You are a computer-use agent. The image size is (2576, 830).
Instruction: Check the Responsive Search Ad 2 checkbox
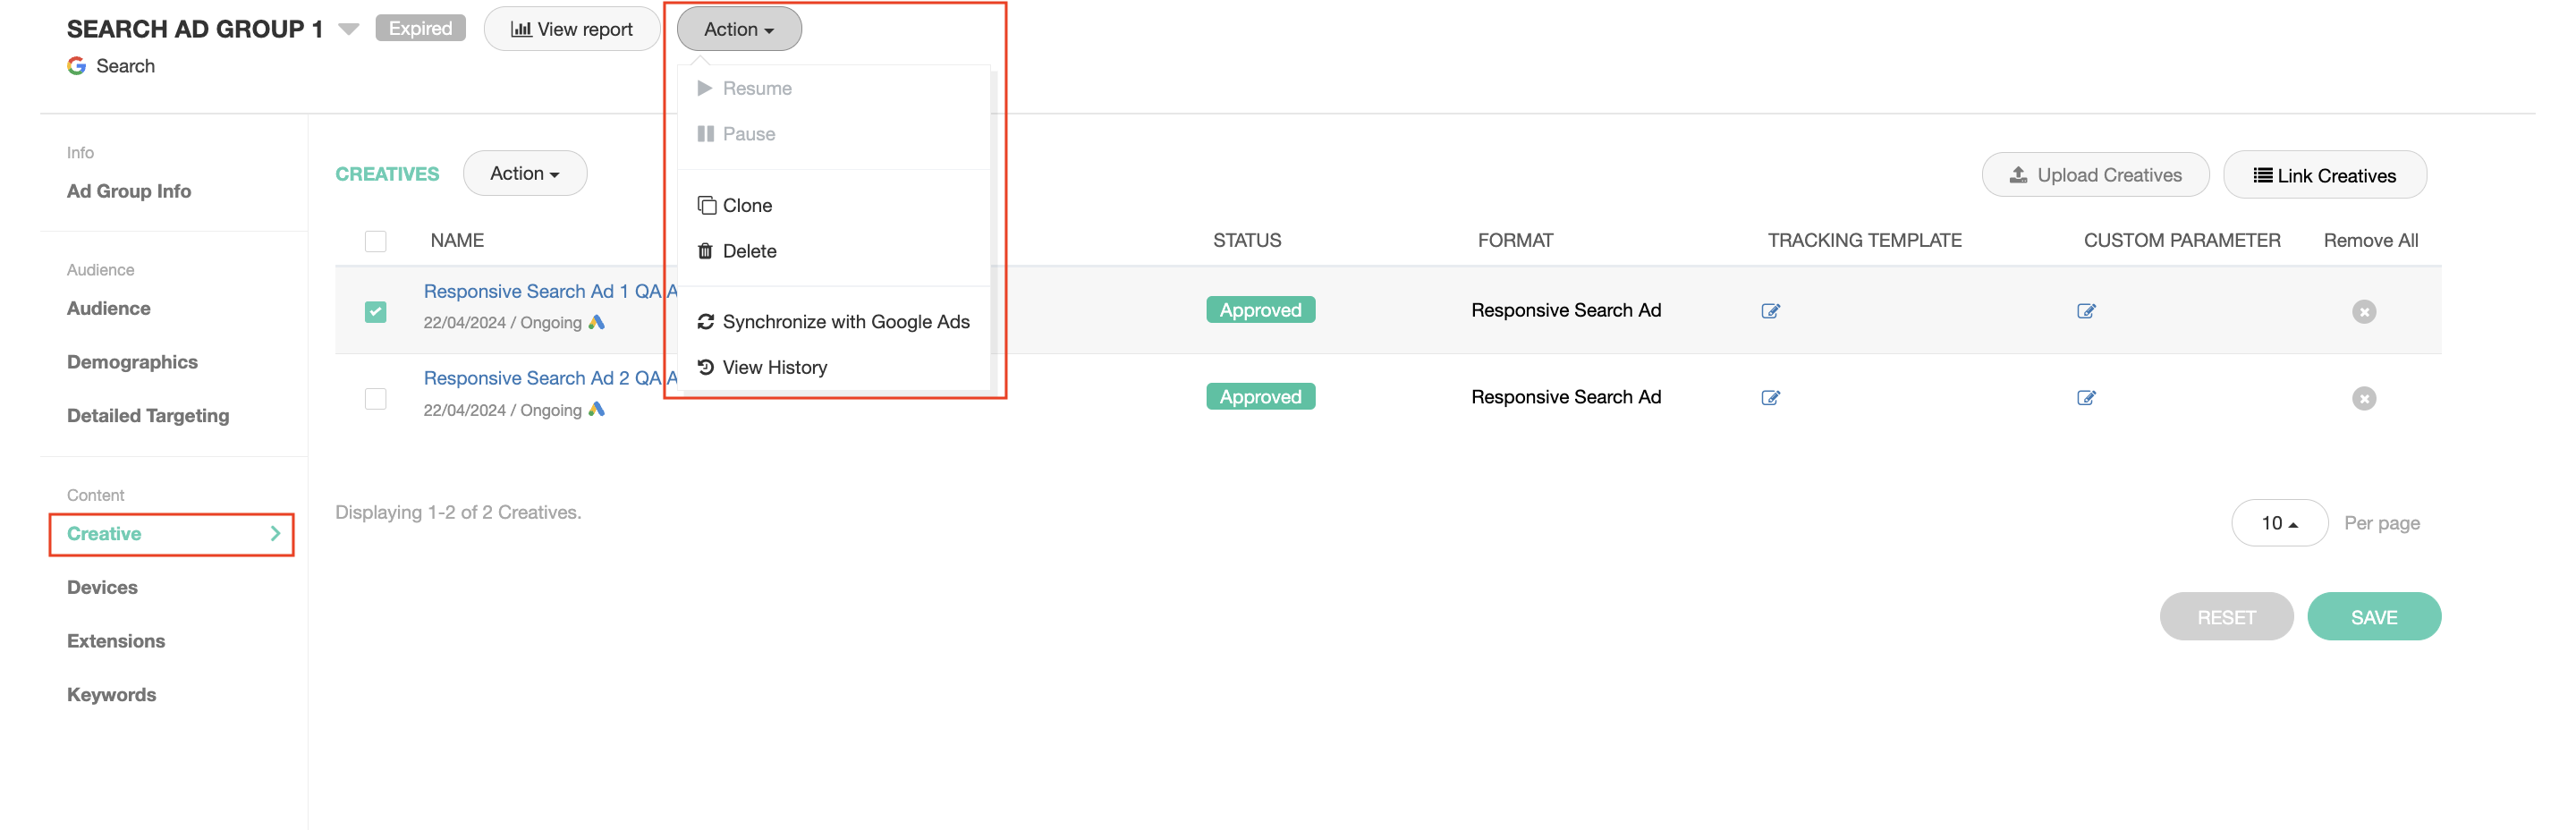pos(375,399)
